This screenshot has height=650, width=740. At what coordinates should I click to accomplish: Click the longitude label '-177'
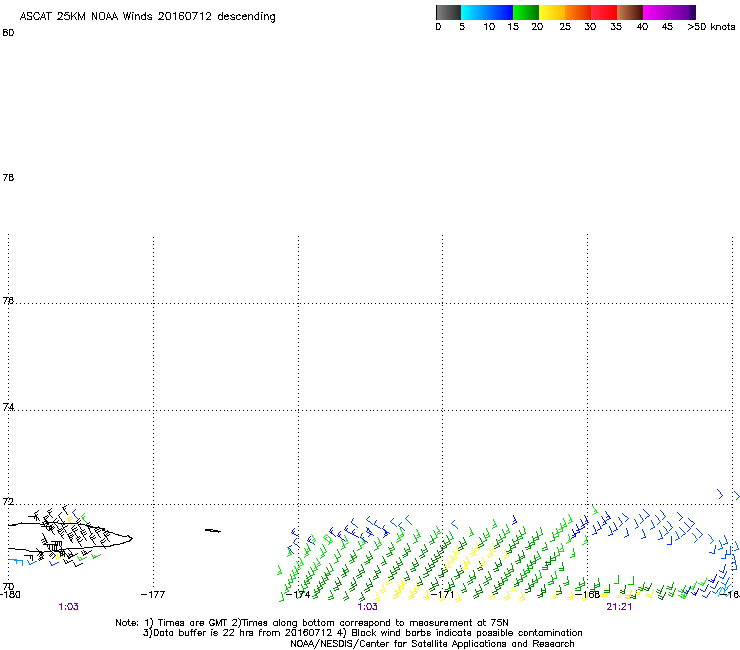tap(153, 594)
